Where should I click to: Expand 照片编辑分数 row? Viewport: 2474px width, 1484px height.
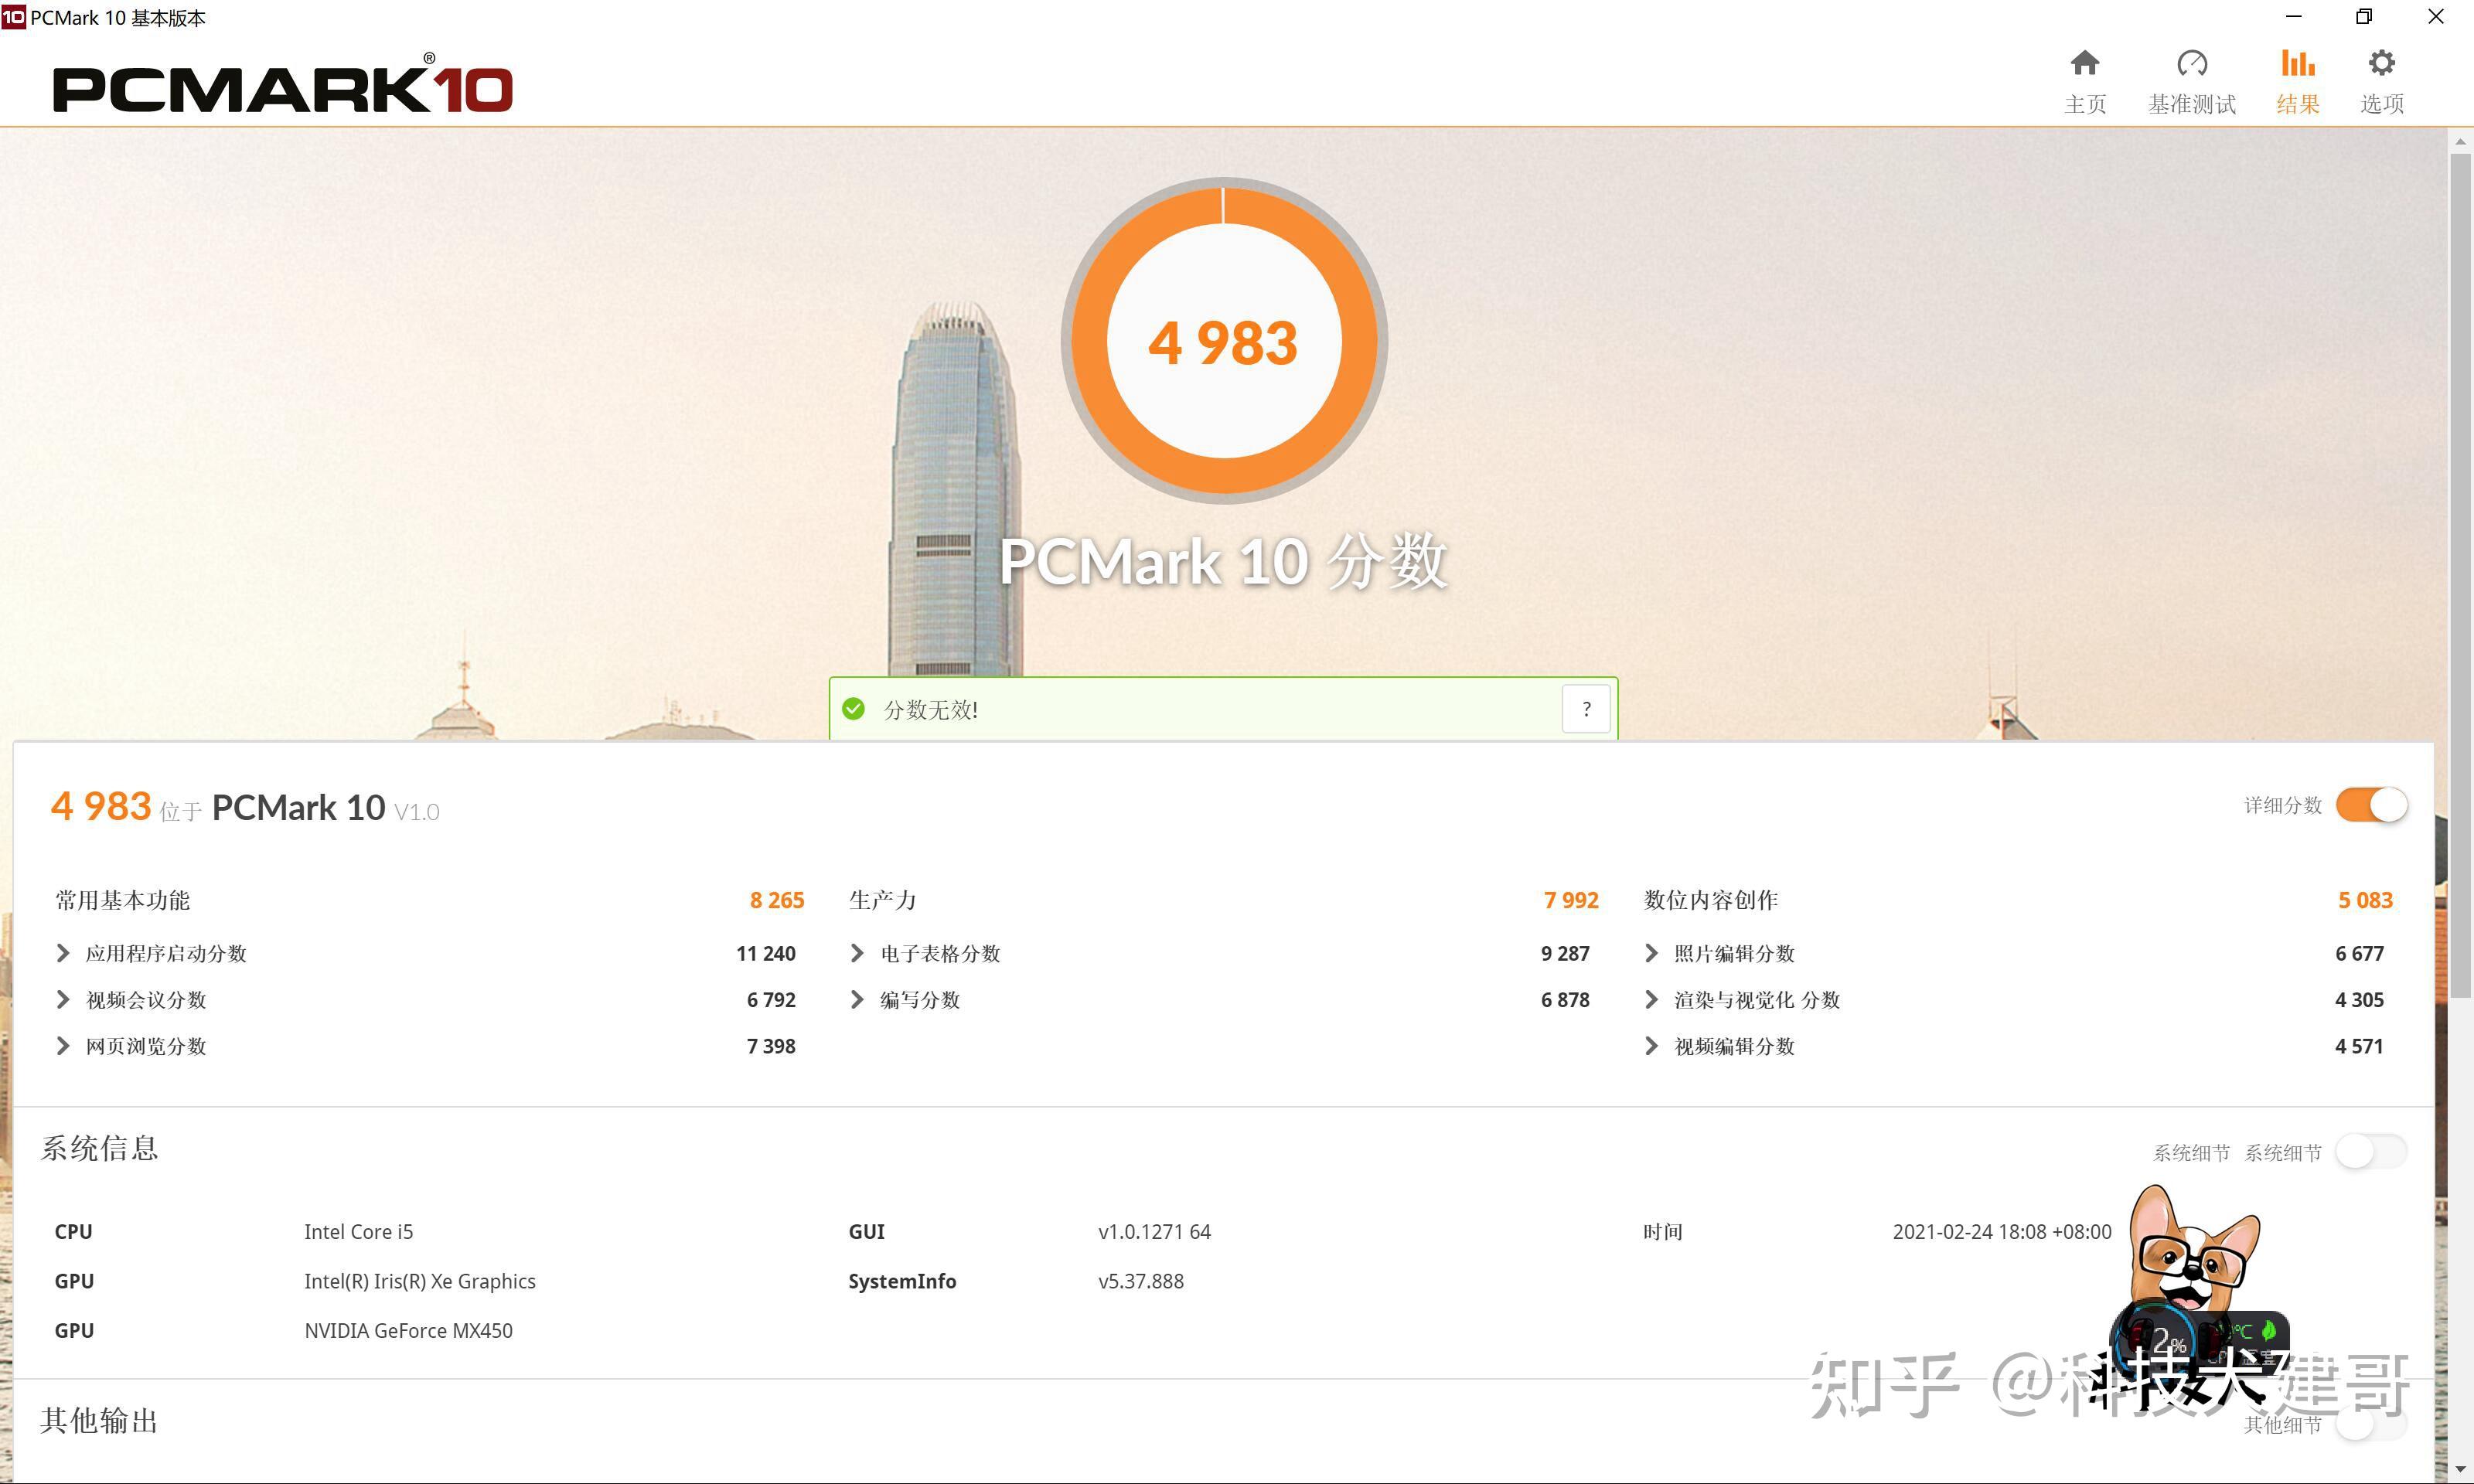[x=1651, y=953]
